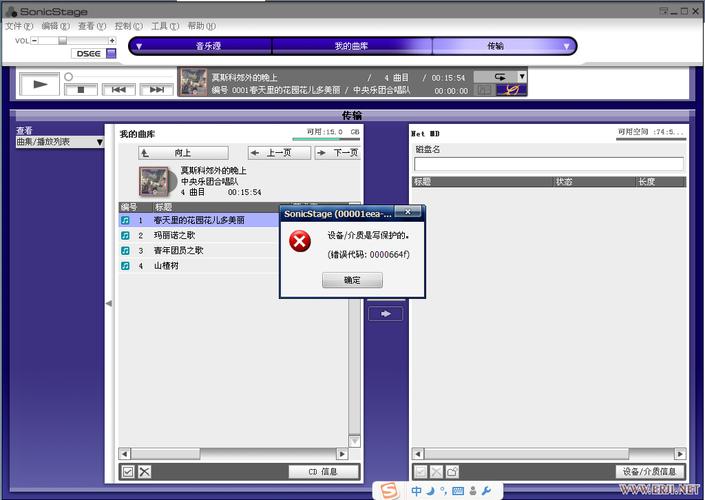This screenshot has width=705, height=500.
Task: Click 确定 in the error dialog
Action: [352, 280]
